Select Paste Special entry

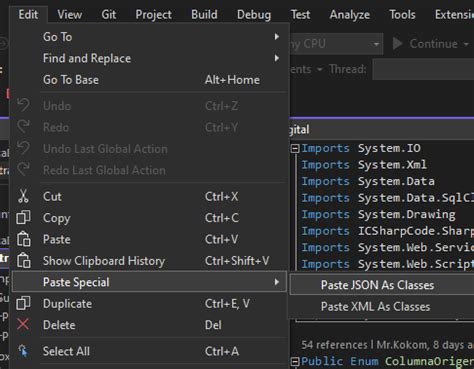click(x=149, y=282)
